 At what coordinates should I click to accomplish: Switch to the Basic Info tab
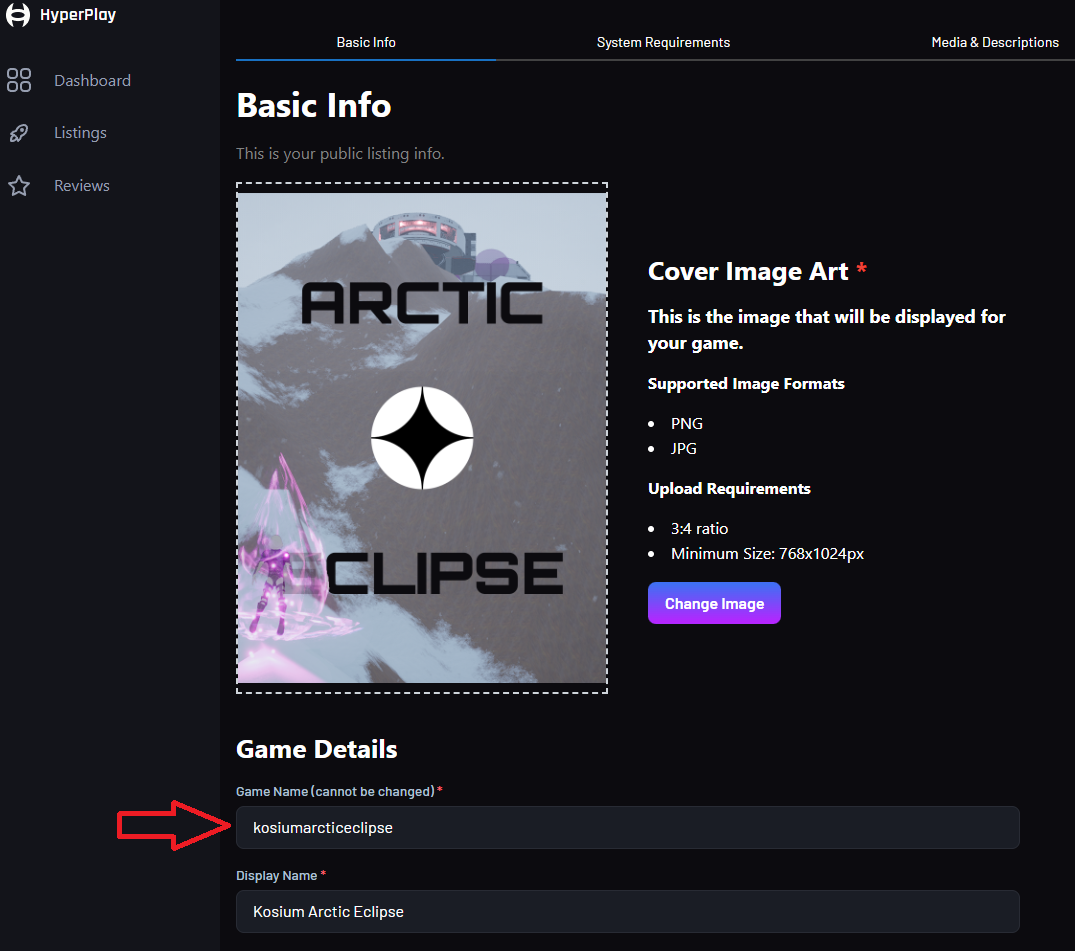click(x=366, y=43)
